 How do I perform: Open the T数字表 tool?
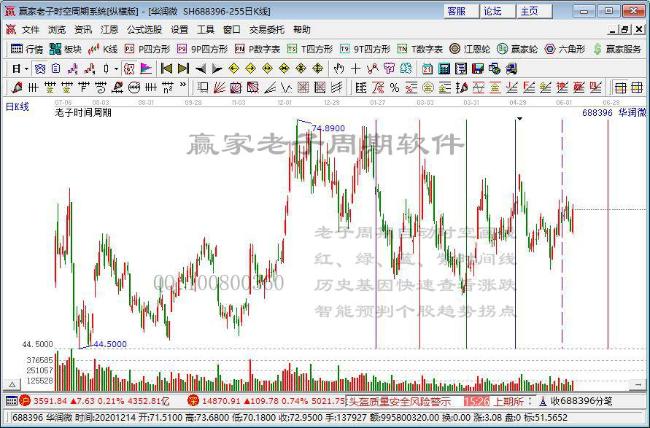tap(420, 49)
